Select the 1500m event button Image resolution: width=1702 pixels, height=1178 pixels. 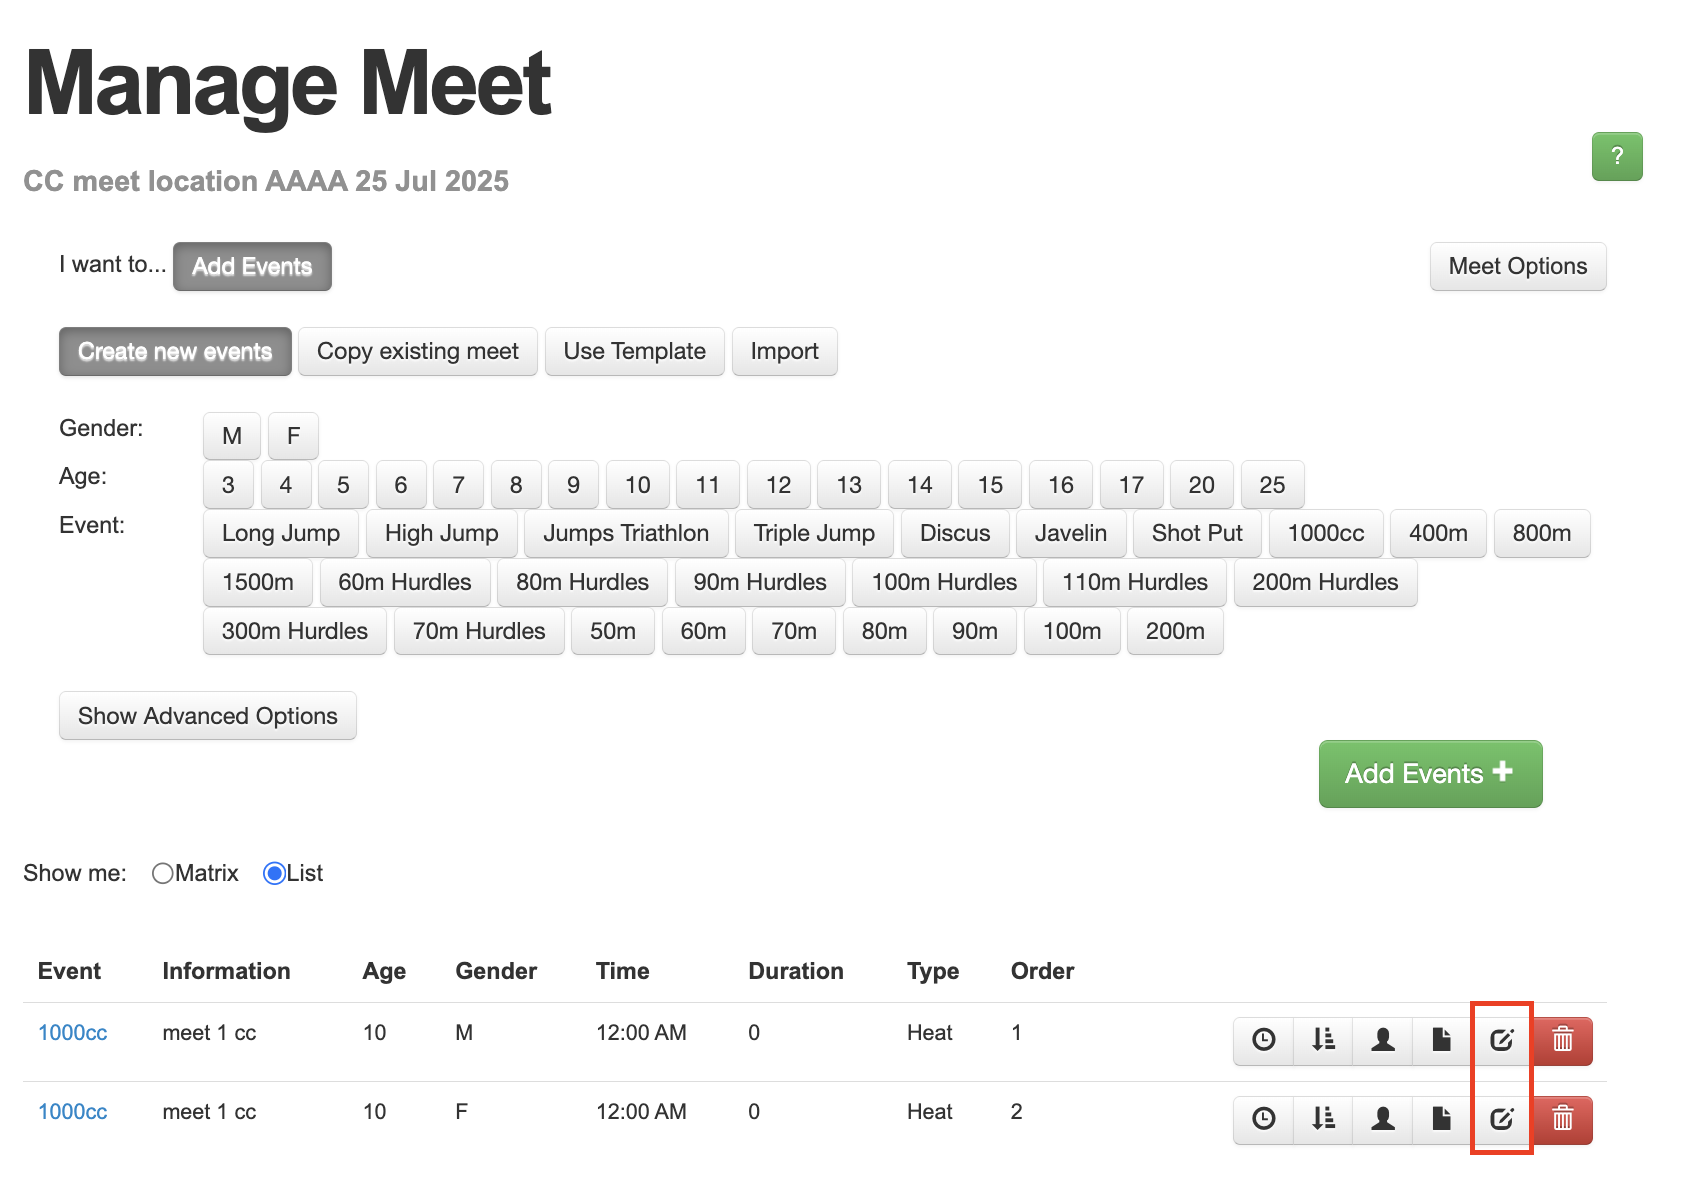click(x=258, y=582)
